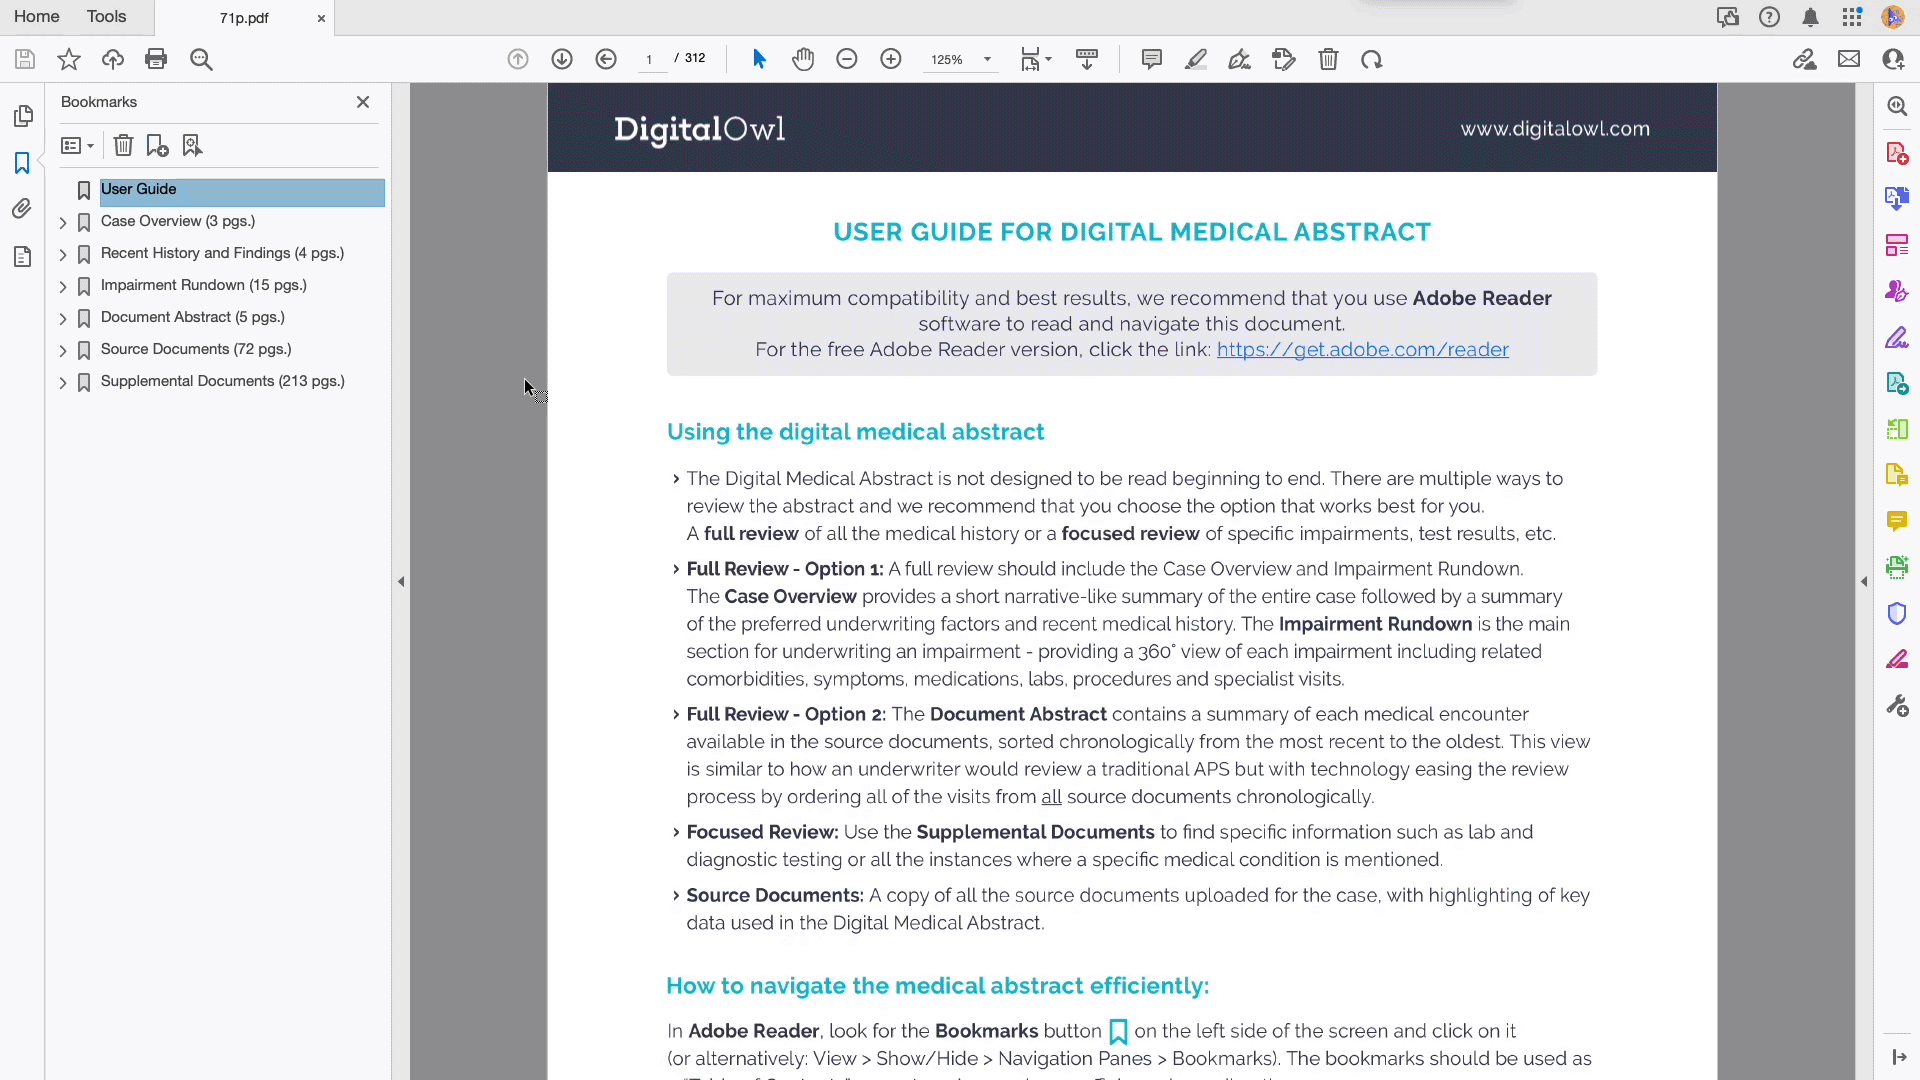The width and height of the screenshot is (1920, 1080).
Task: Click the close bookmarks panel button
Action: pyautogui.click(x=363, y=102)
